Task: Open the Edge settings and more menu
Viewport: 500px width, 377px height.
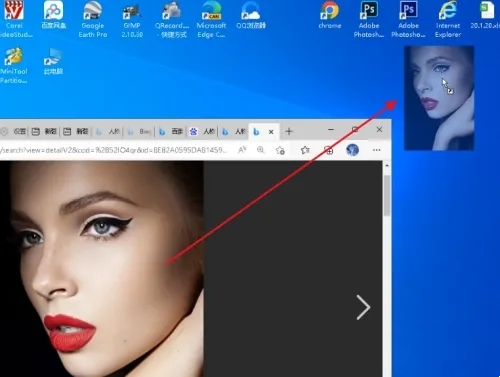Action: pos(377,150)
